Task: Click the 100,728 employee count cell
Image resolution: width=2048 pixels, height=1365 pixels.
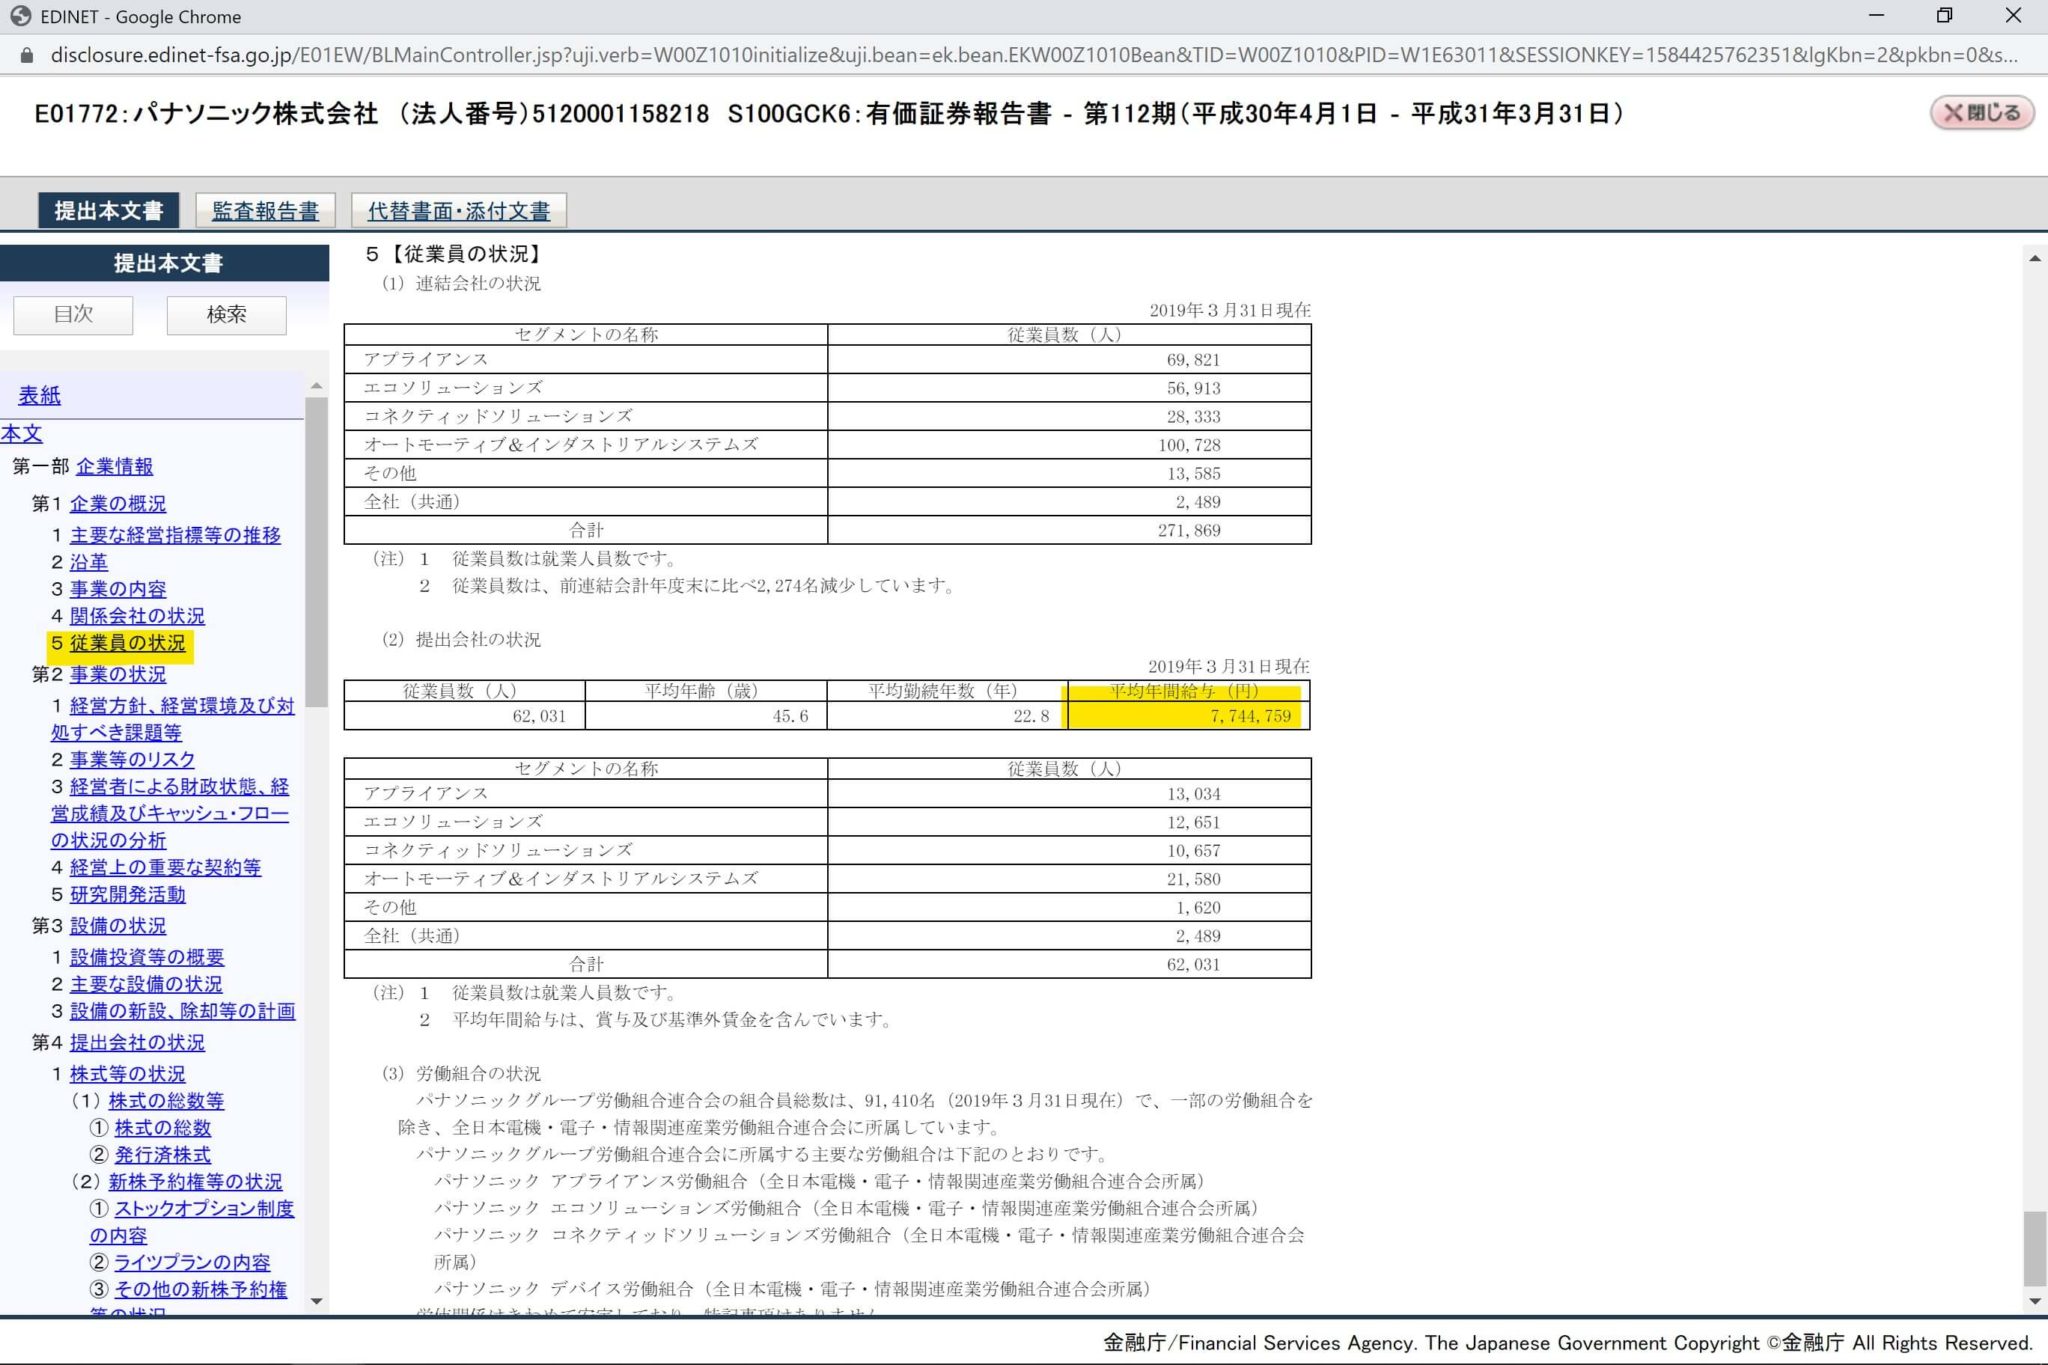Action: pyautogui.click(x=1069, y=445)
